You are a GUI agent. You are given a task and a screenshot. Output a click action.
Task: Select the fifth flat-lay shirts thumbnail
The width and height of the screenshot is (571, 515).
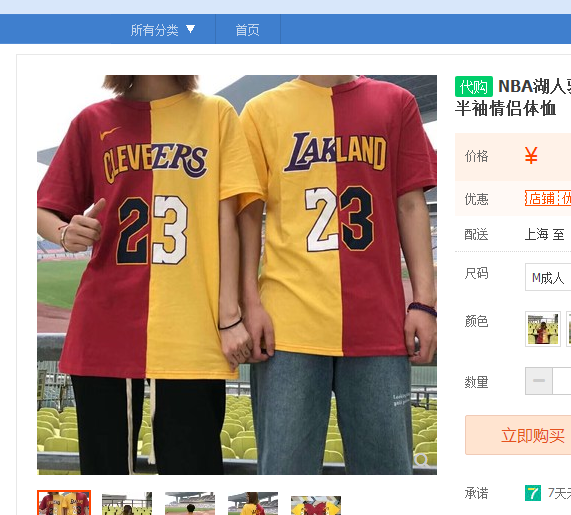pos(316,505)
